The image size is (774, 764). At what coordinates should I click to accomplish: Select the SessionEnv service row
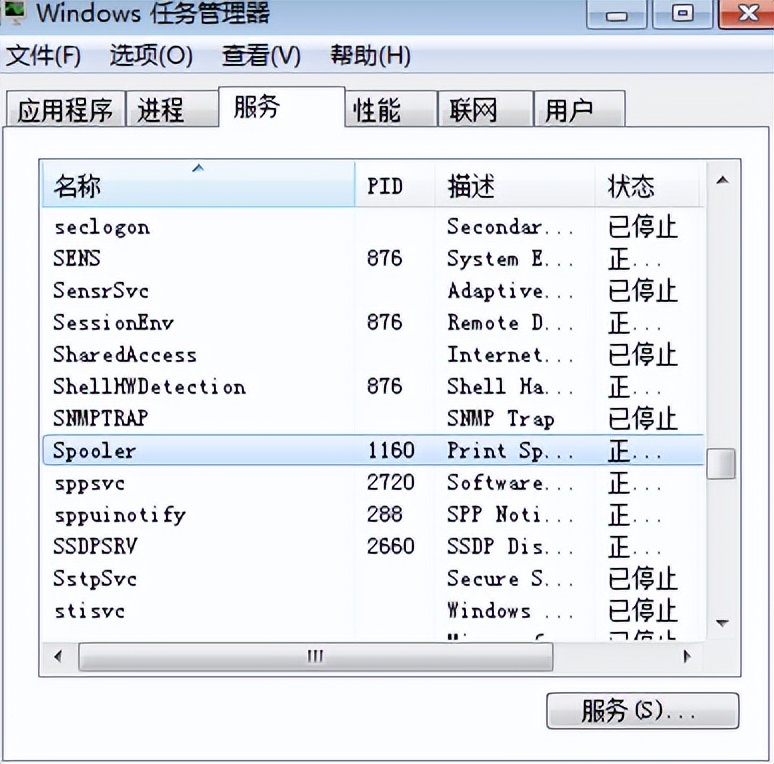click(373, 323)
